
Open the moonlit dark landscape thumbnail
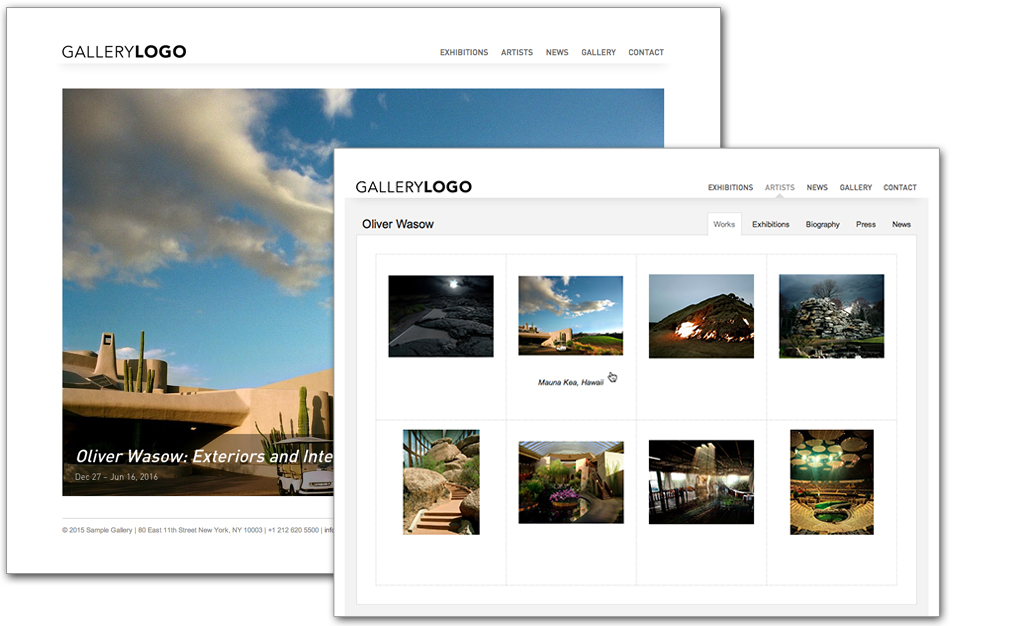pos(440,315)
